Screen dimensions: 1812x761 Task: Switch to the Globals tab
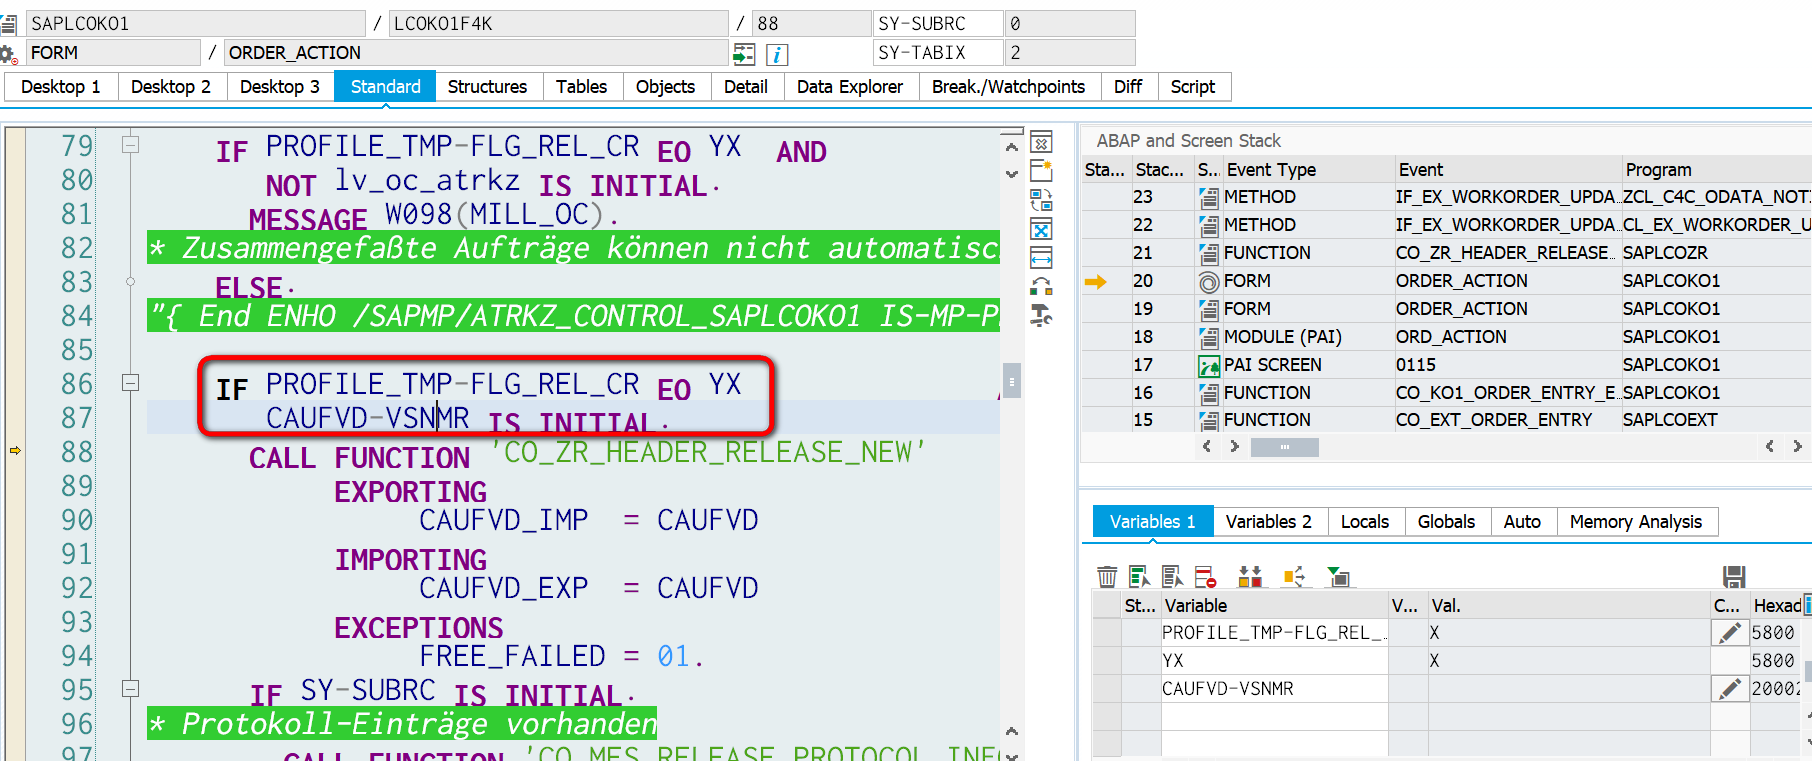tap(1446, 522)
